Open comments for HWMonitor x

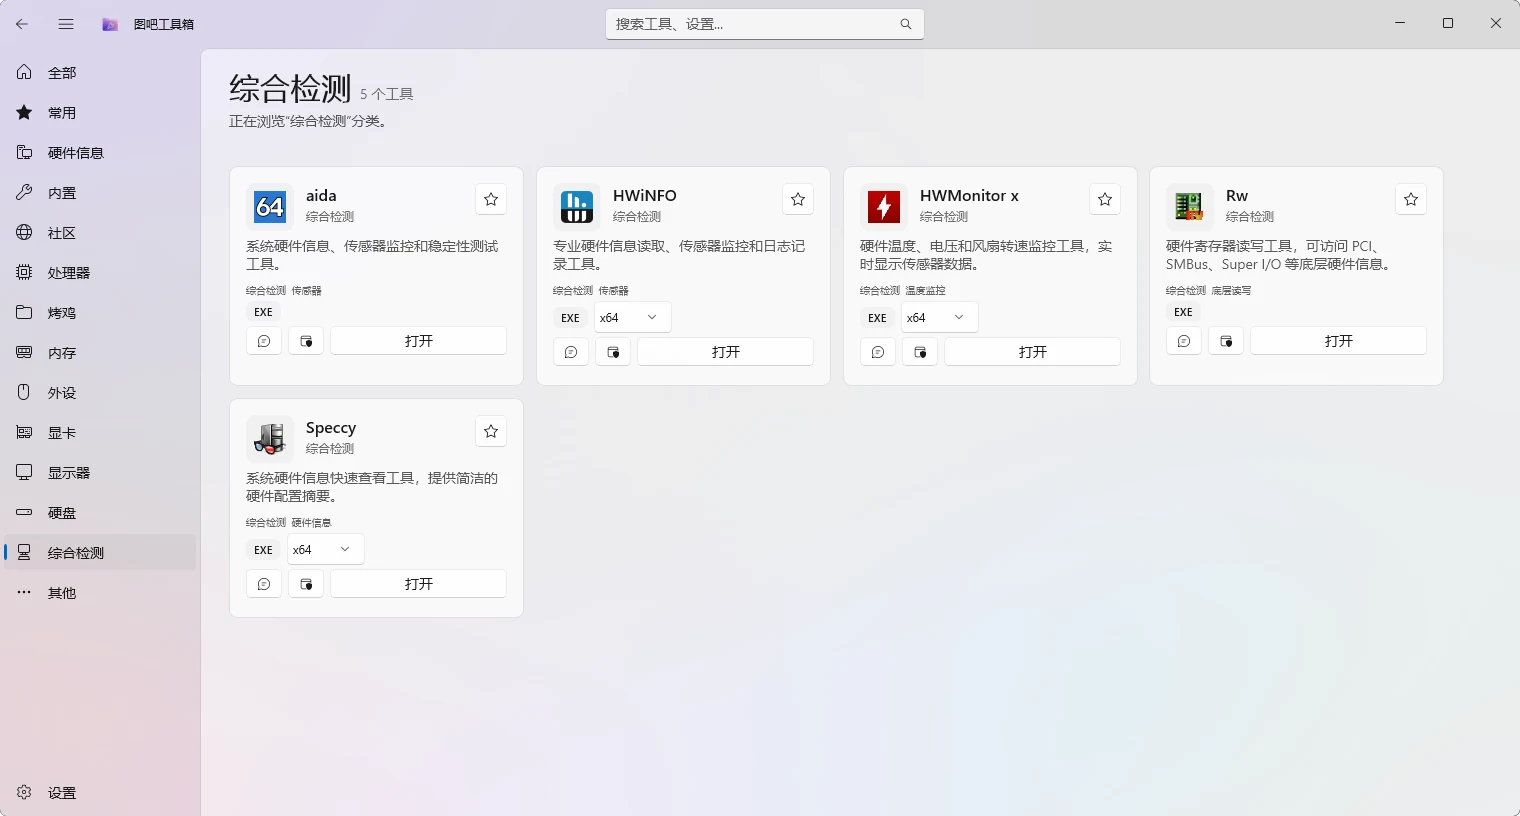[878, 352]
